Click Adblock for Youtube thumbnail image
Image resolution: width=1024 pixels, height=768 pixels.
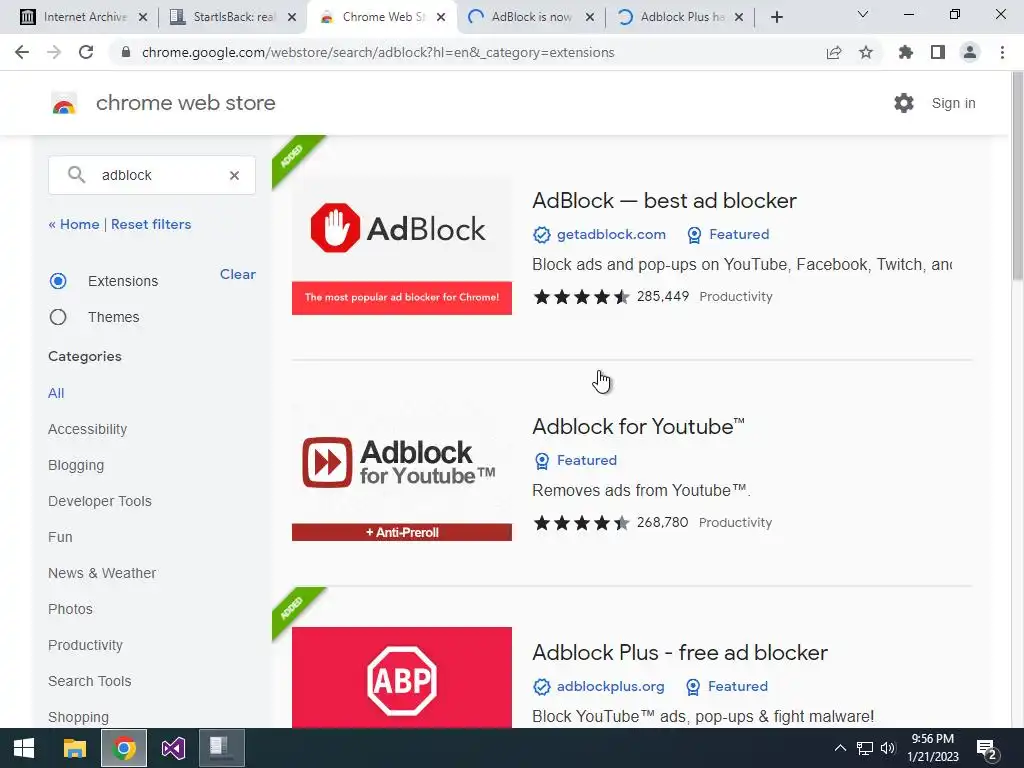click(402, 473)
